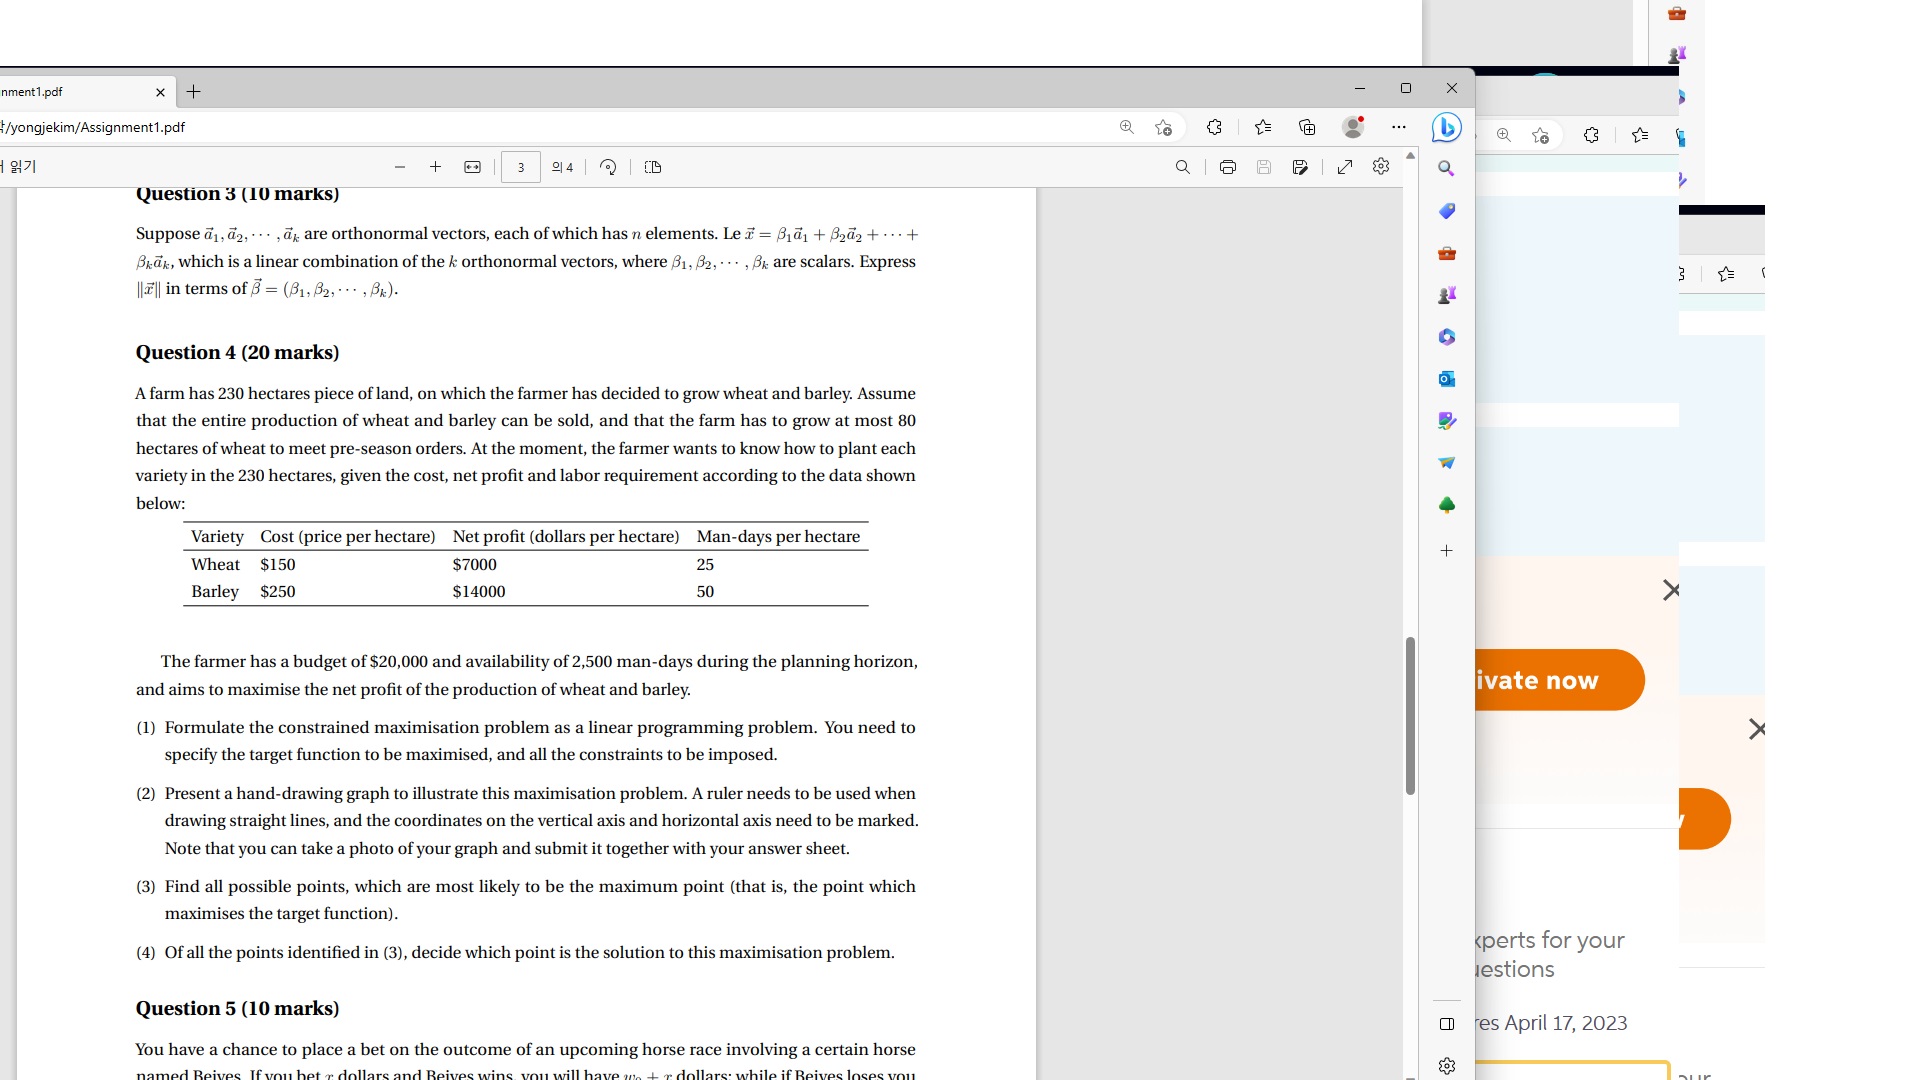Open Bing Copilot sidebar chat

point(1446,127)
